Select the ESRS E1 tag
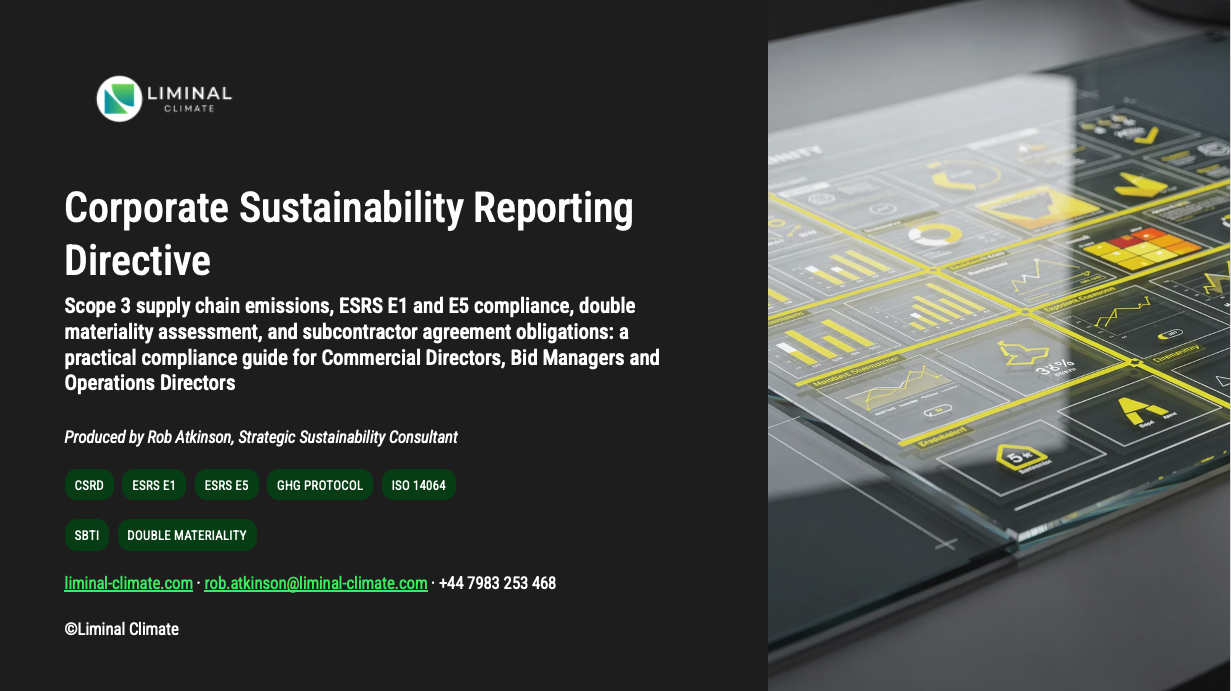 pos(154,485)
